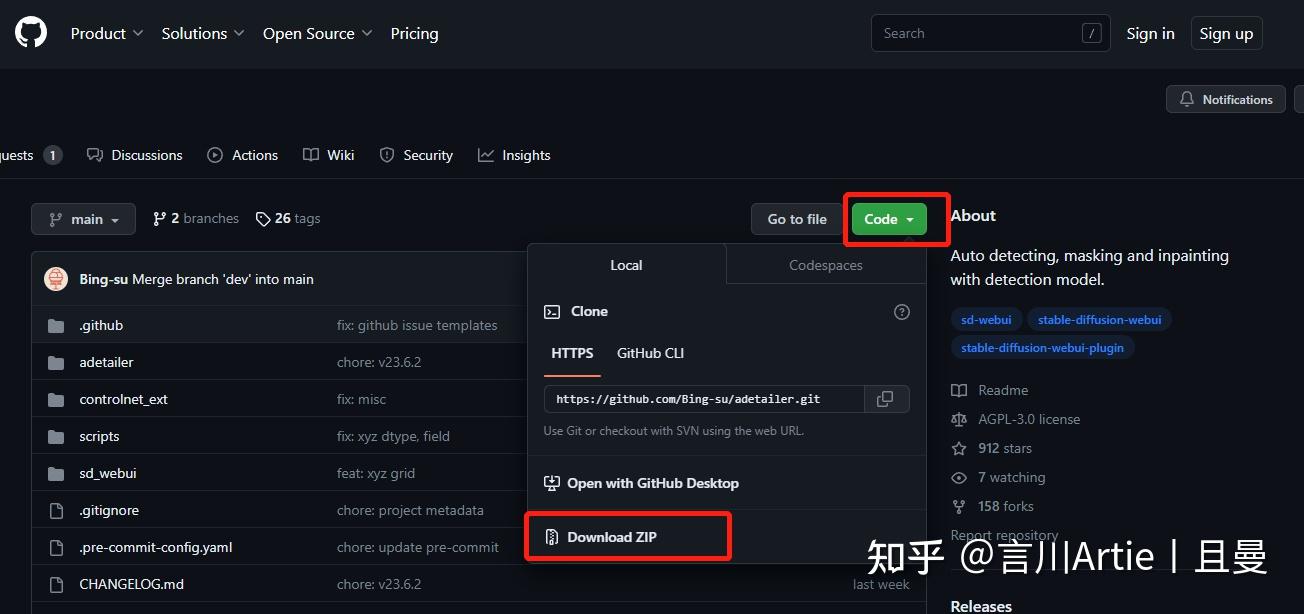Image resolution: width=1304 pixels, height=614 pixels.
Task: Click Download ZIP
Action: tap(600, 537)
